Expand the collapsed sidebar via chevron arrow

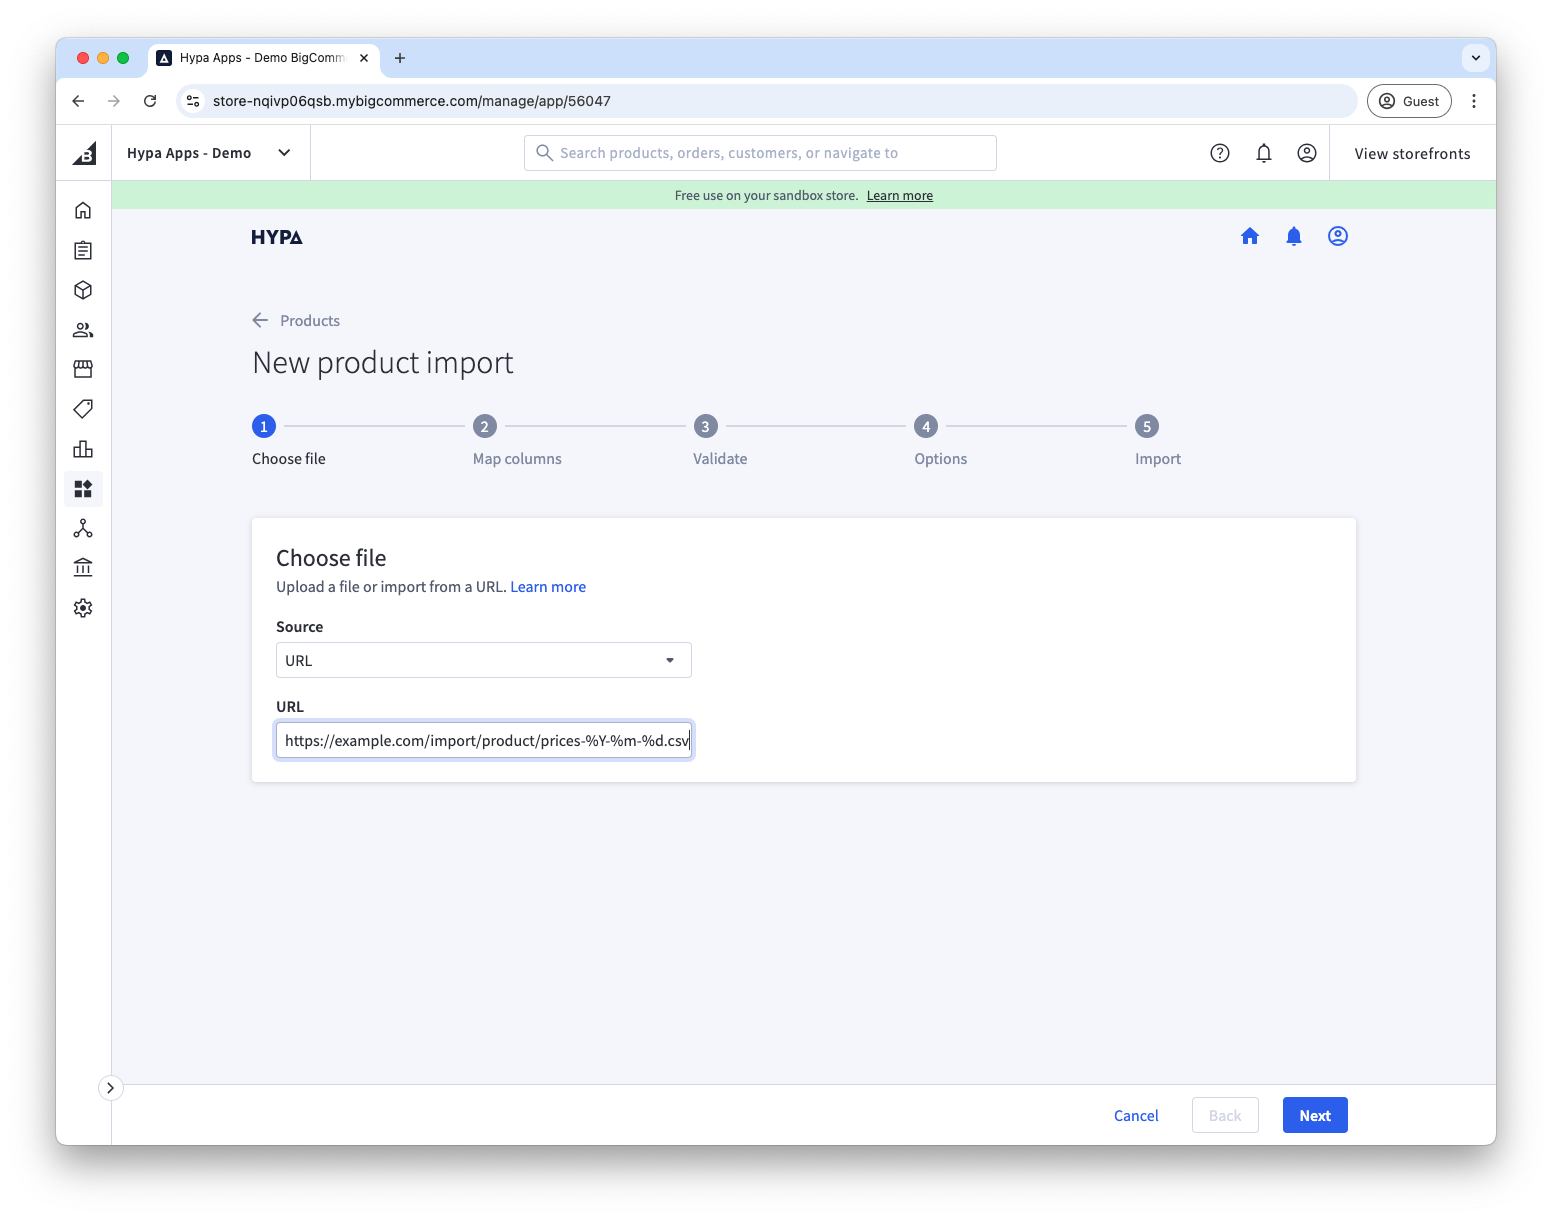(x=110, y=1087)
